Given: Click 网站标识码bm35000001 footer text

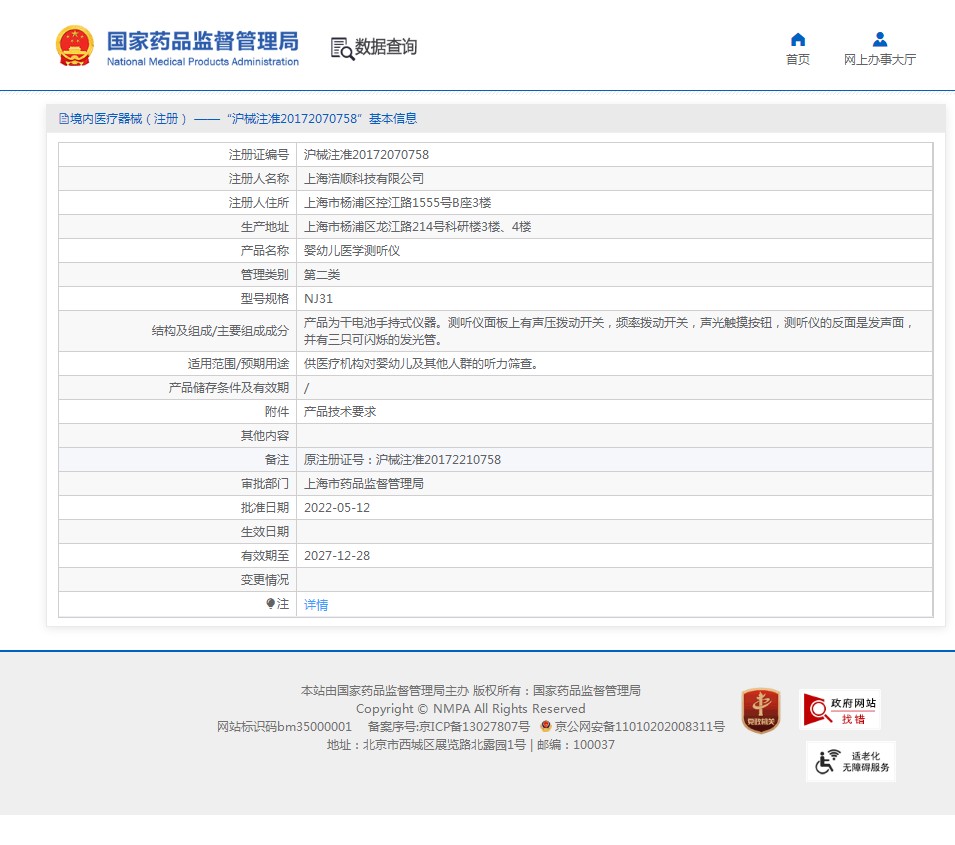Looking at the screenshot, I should pyautogui.click(x=284, y=726).
